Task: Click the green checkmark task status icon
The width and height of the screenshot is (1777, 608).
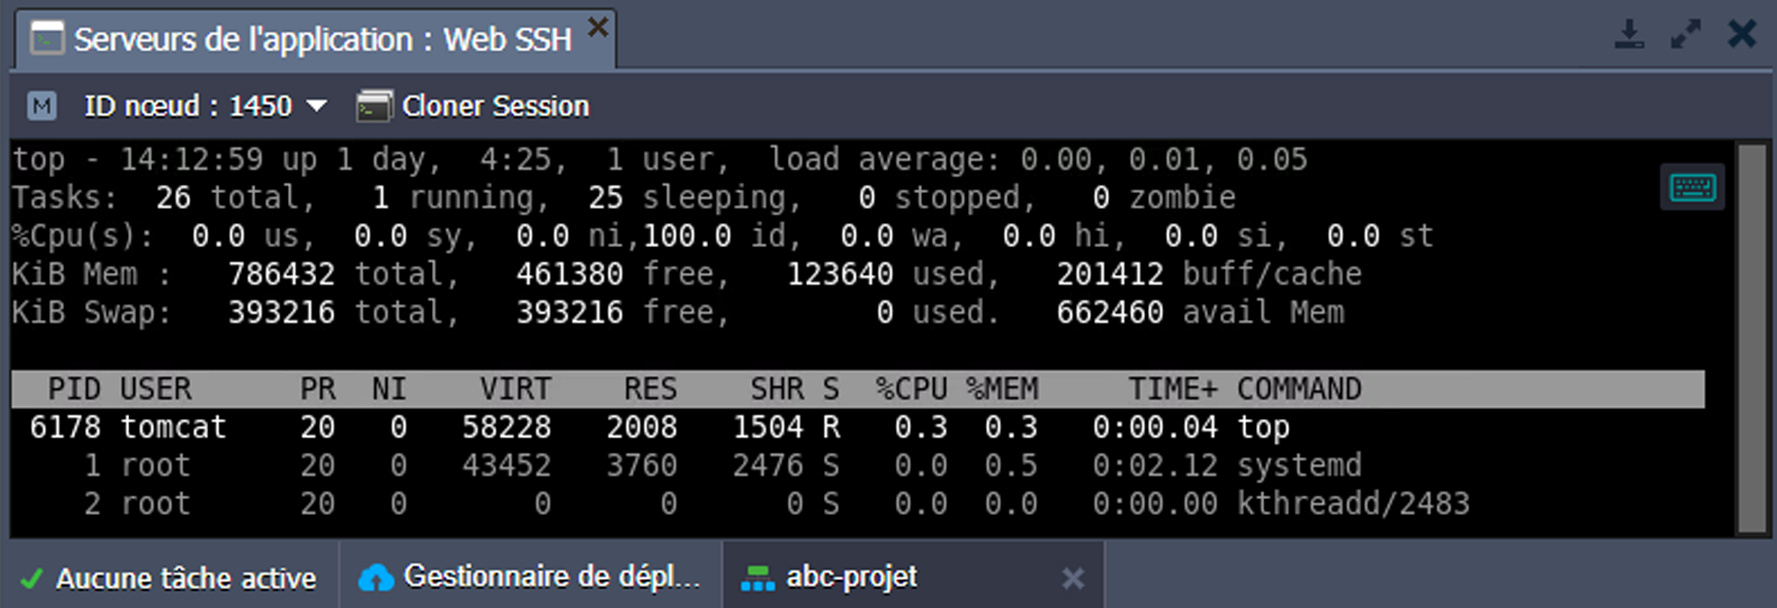Action: click(x=32, y=579)
